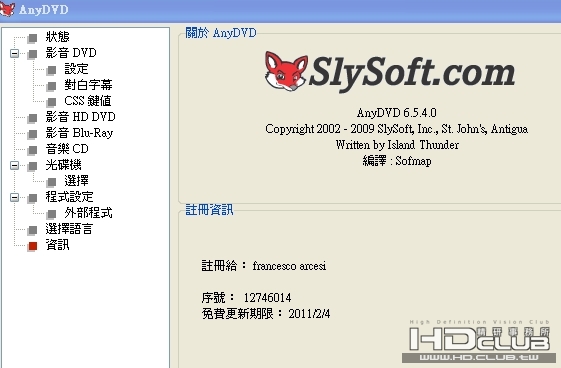Click the gray icon beside 影音 Blu-Ray
The height and width of the screenshot is (368, 561).
click(33, 134)
